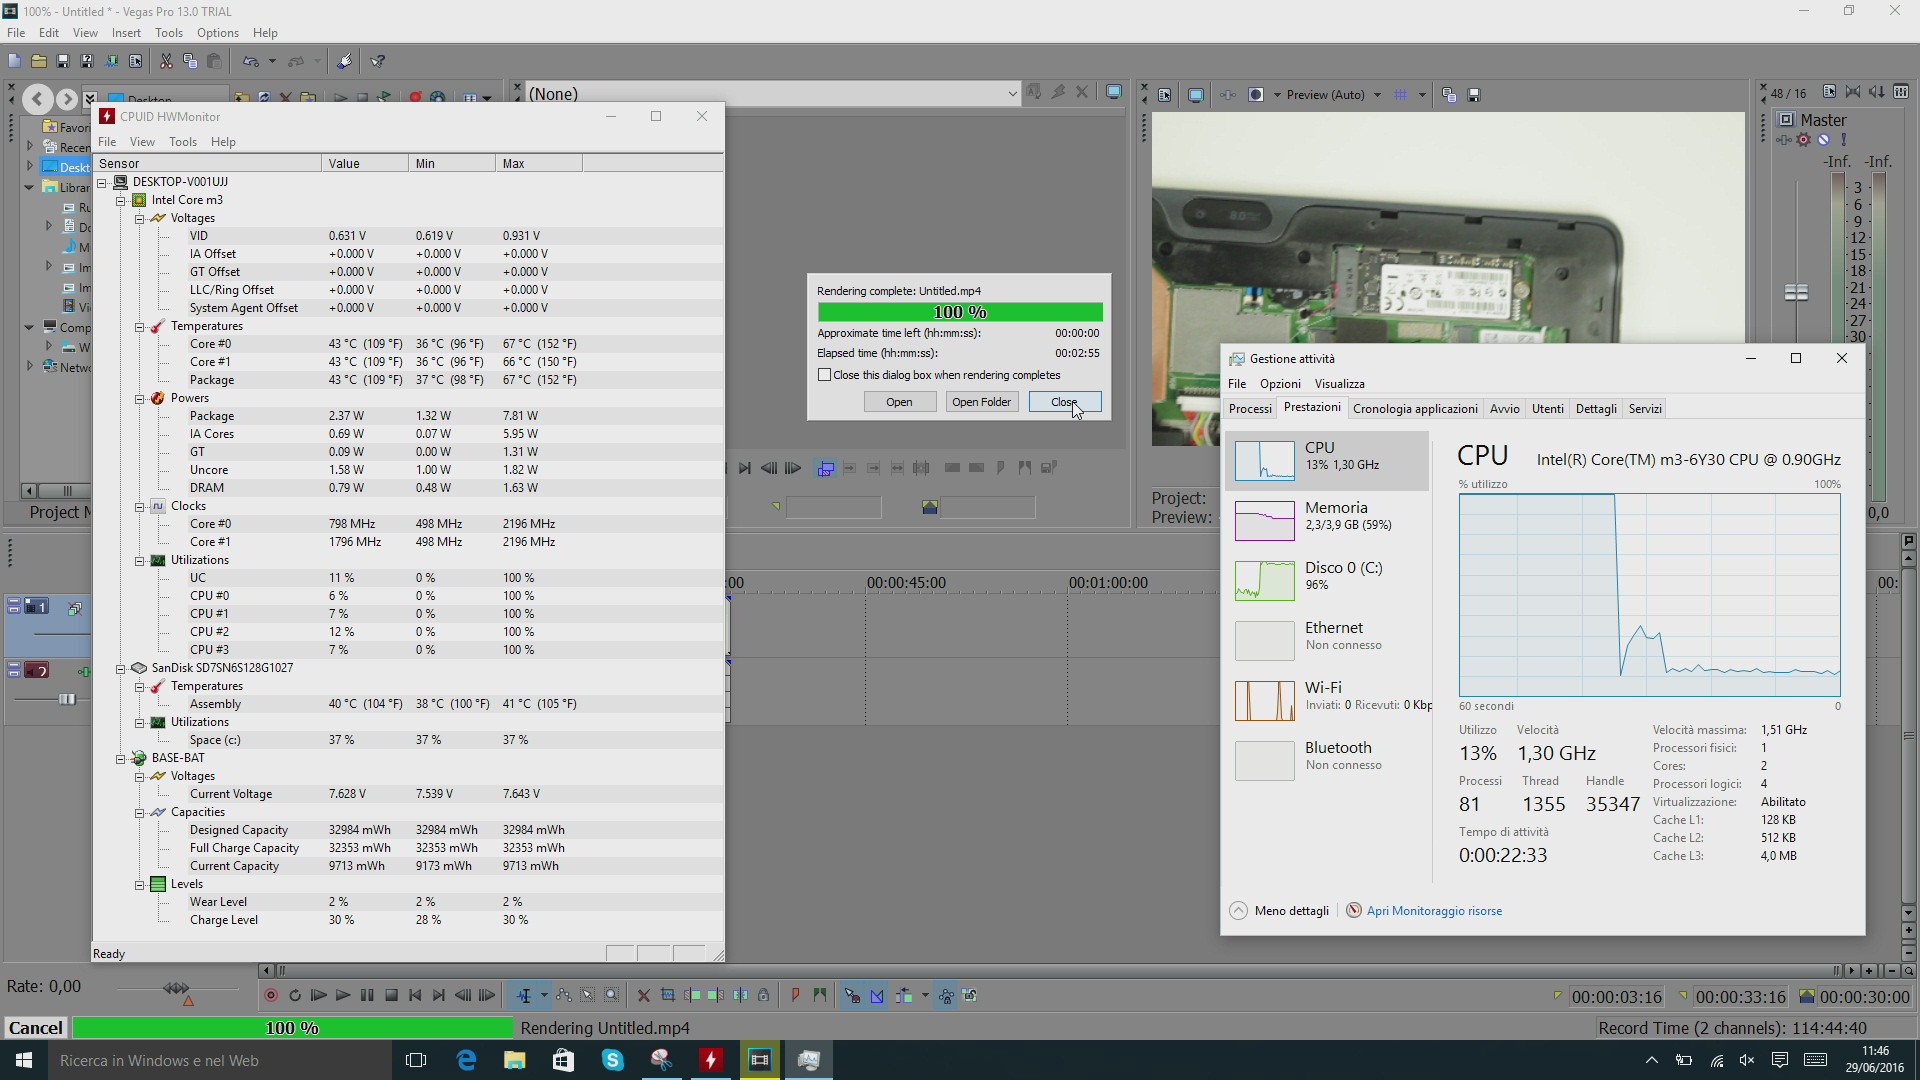This screenshot has width=1920, height=1080.
Task: Check 'Close this dialog box when rendering completes'
Action: tap(825, 375)
